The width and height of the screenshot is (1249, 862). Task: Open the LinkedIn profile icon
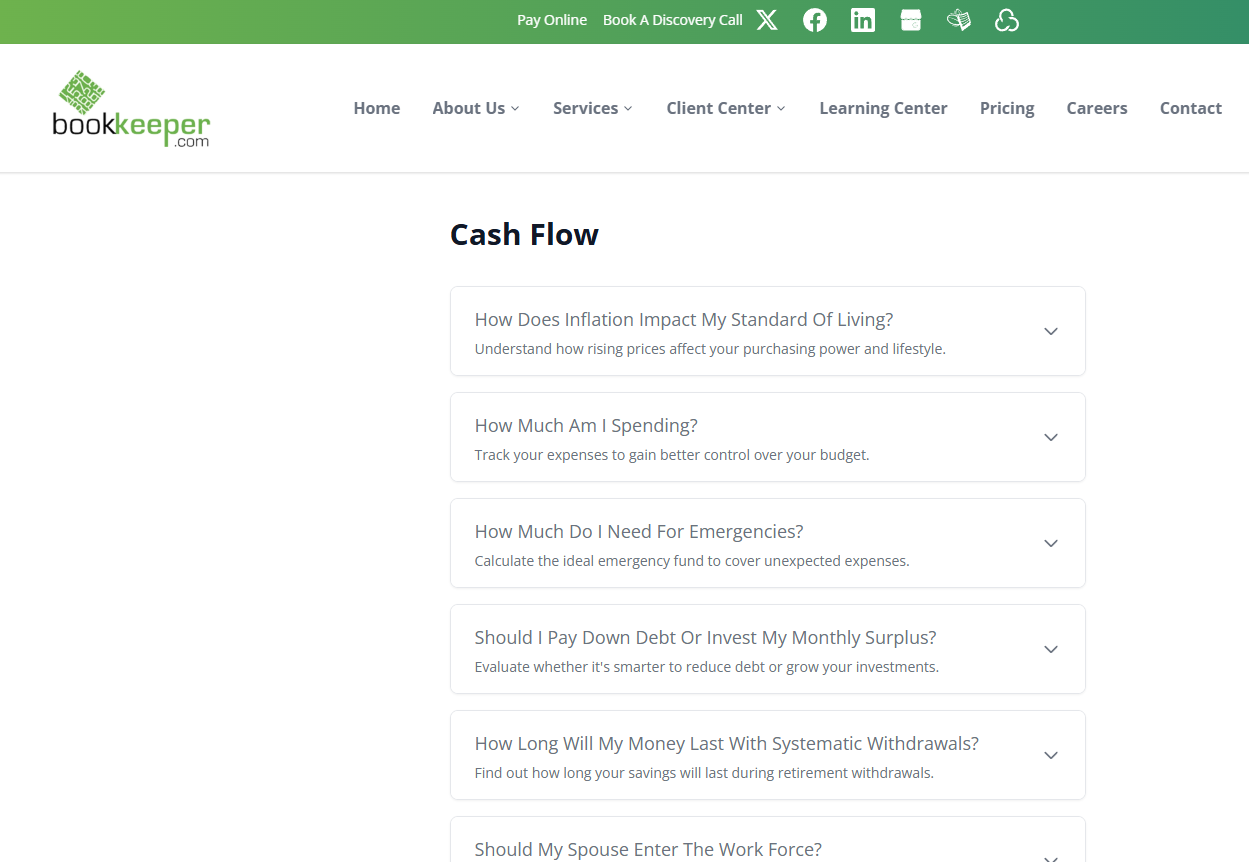[x=863, y=20]
